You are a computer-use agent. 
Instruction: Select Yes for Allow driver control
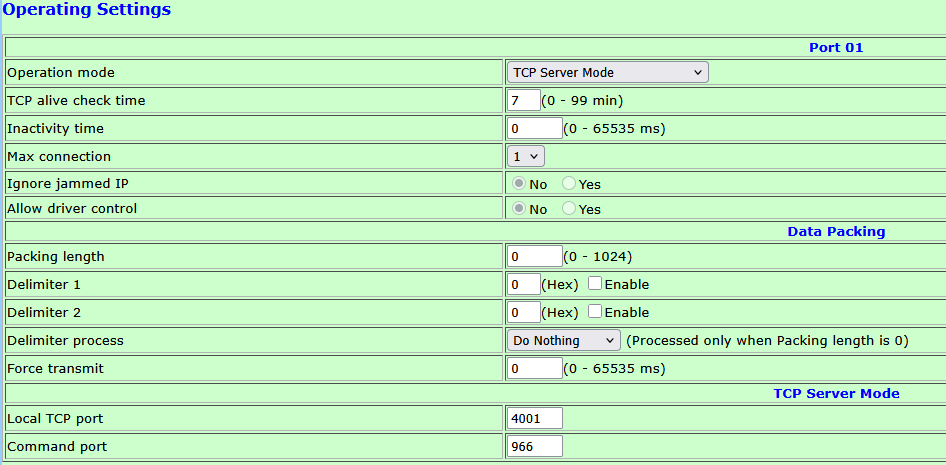(x=569, y=209)
